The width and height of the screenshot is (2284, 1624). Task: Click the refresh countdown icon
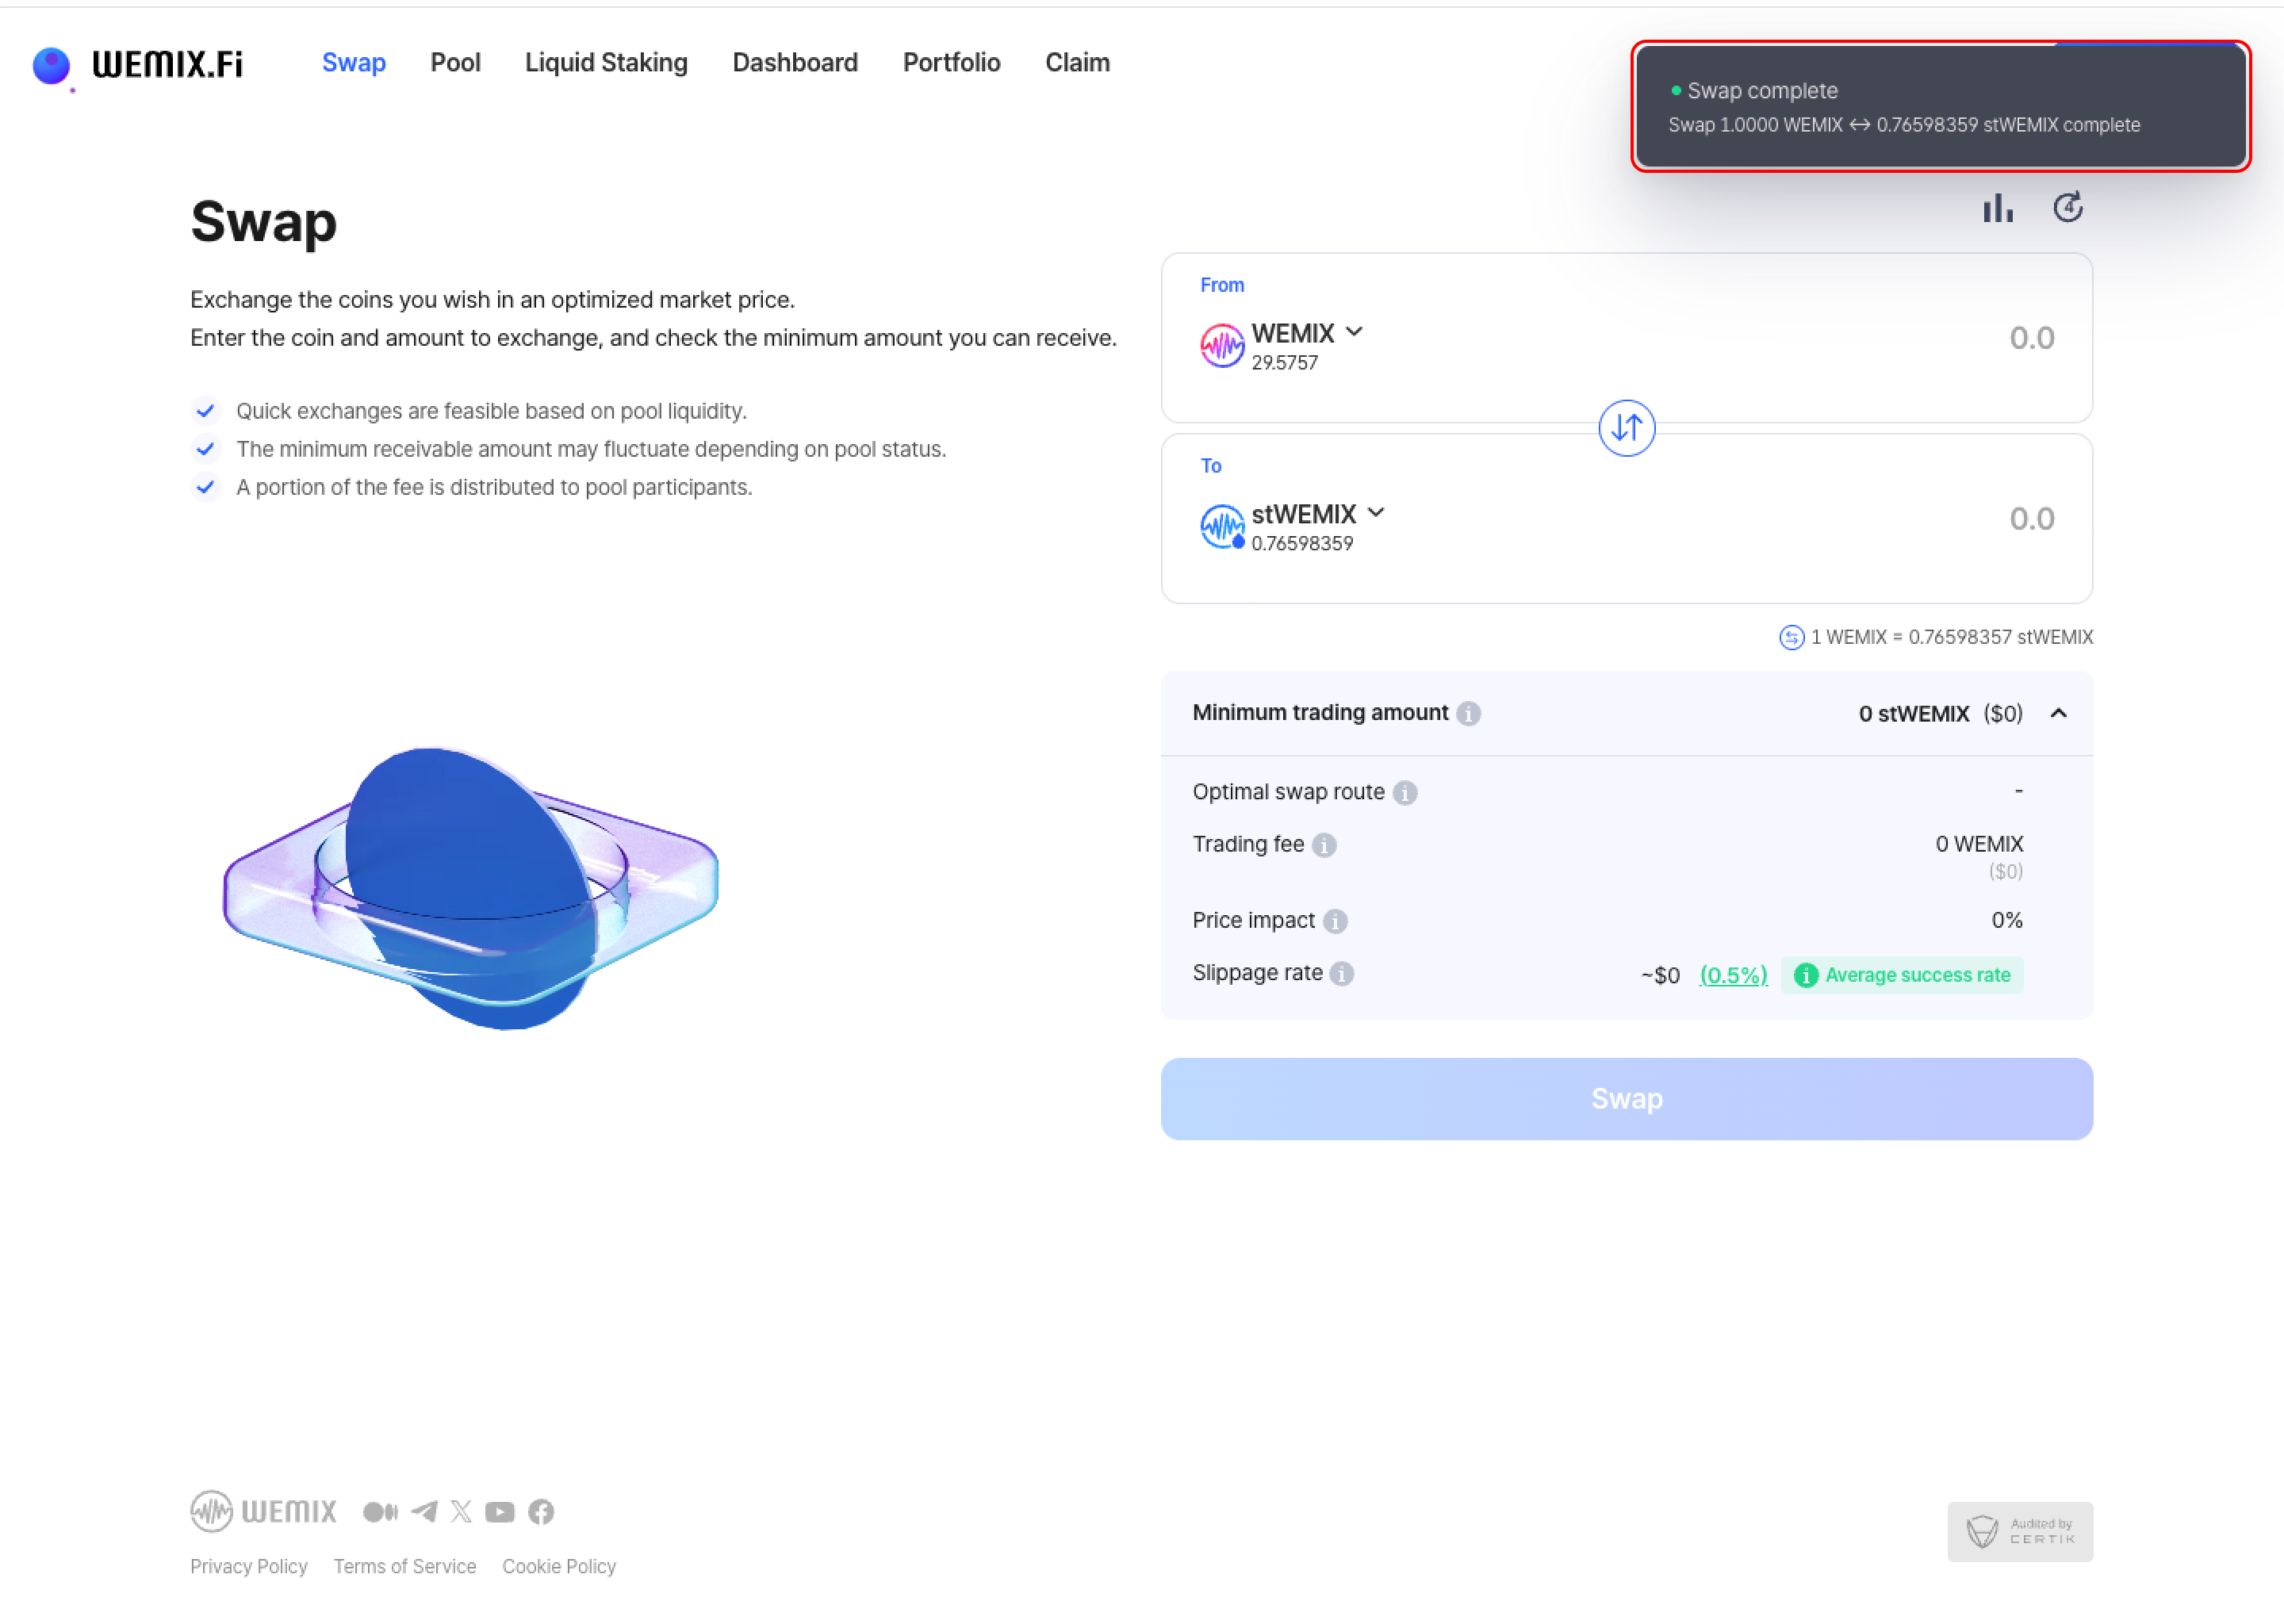coord(2067,208)
